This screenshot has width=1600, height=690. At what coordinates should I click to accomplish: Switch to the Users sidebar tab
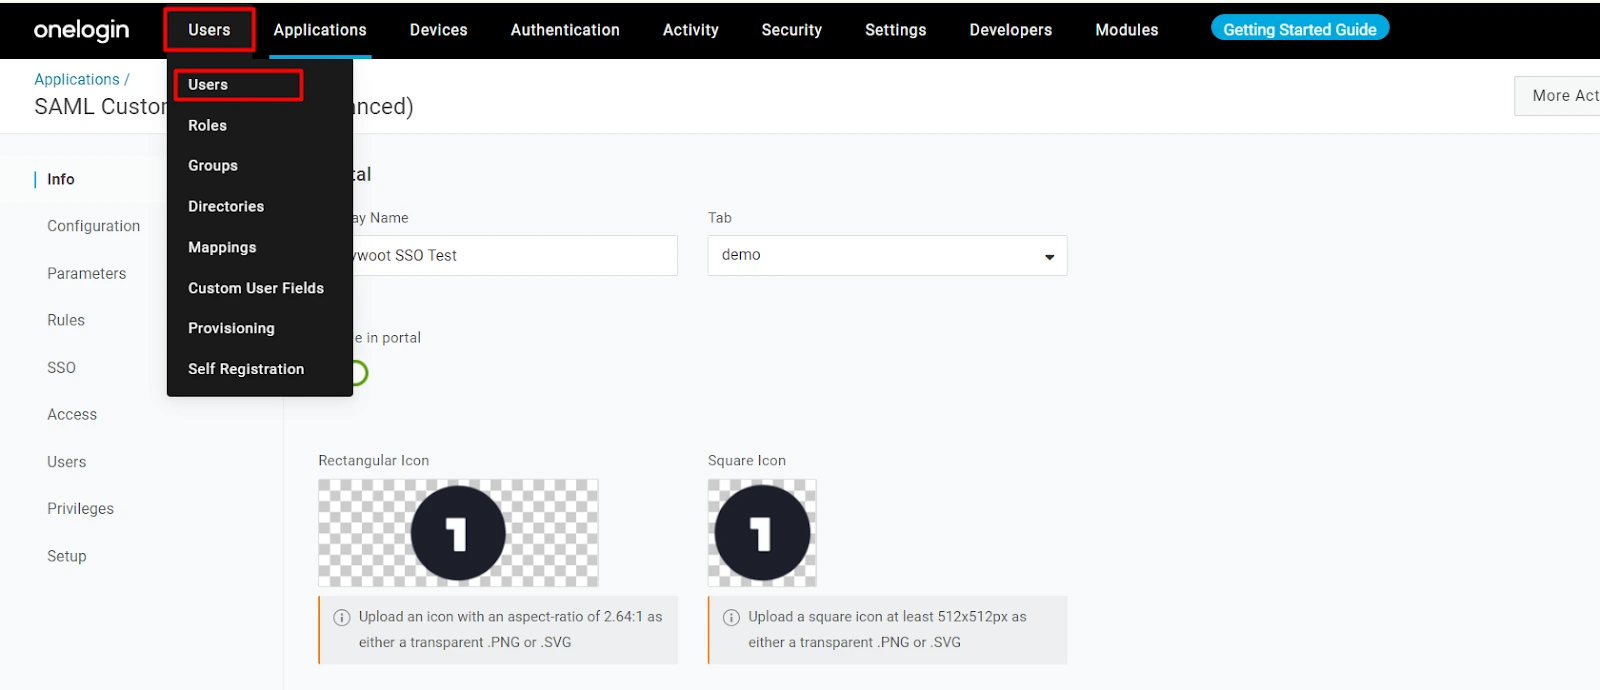pos(66,462)
